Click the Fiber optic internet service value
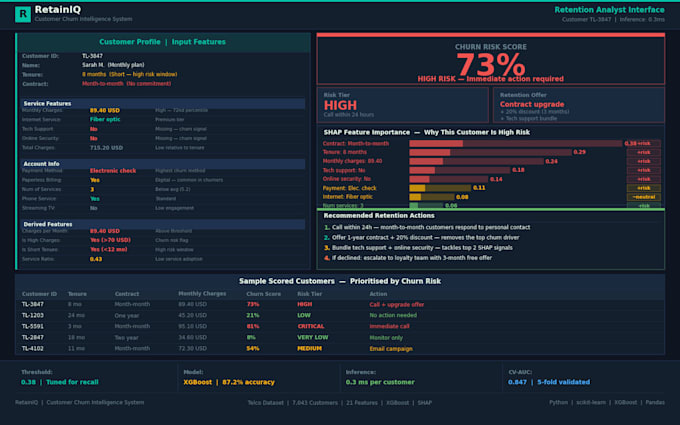This screenshot has height=425, width=680. click(105, 119)
